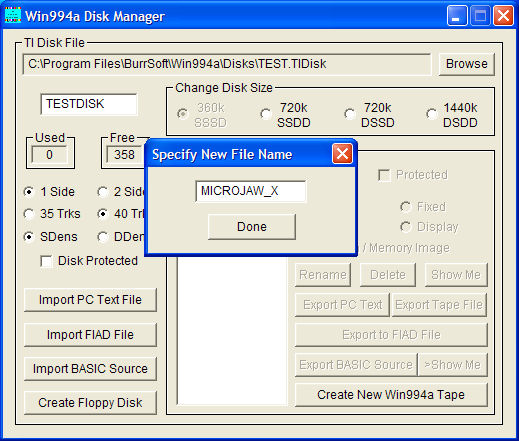Select the Fixed record type radio button
Screen dimensions: 519x441
click(405, 207)
